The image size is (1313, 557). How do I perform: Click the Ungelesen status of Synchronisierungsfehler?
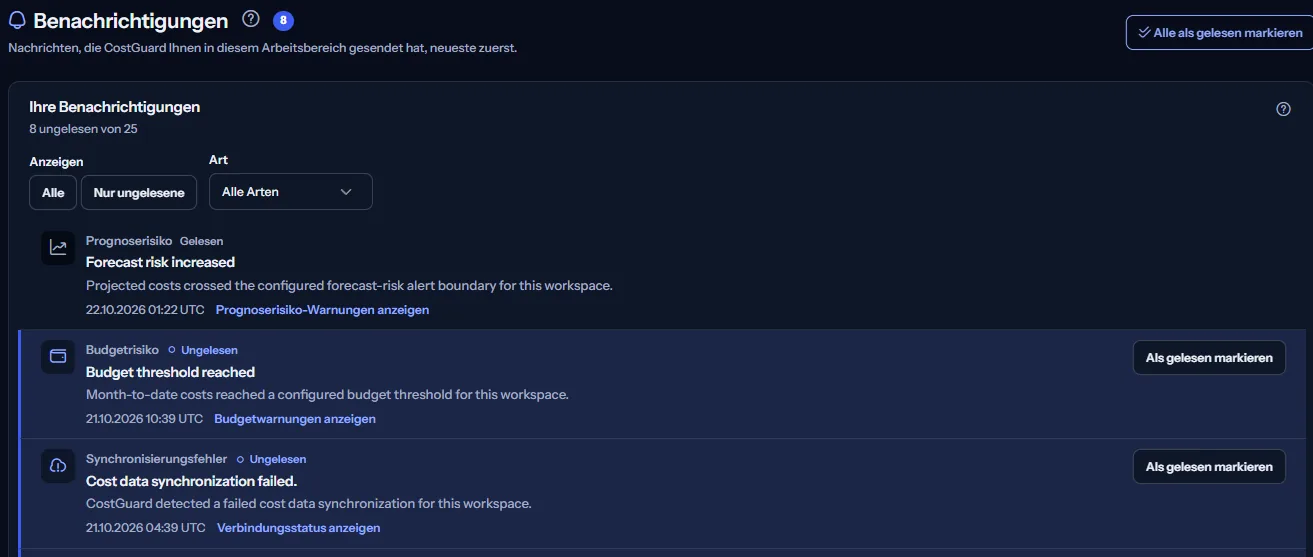point(271,459)
